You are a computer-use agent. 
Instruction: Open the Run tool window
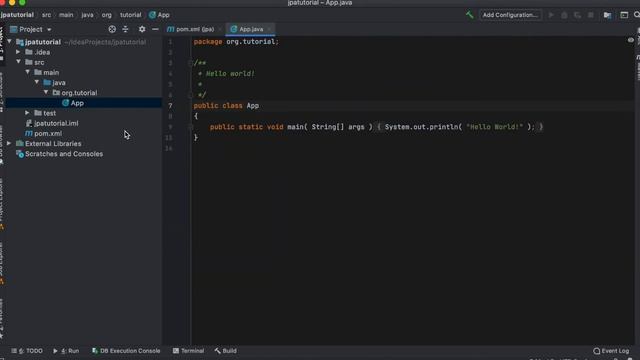pos(66,351)
